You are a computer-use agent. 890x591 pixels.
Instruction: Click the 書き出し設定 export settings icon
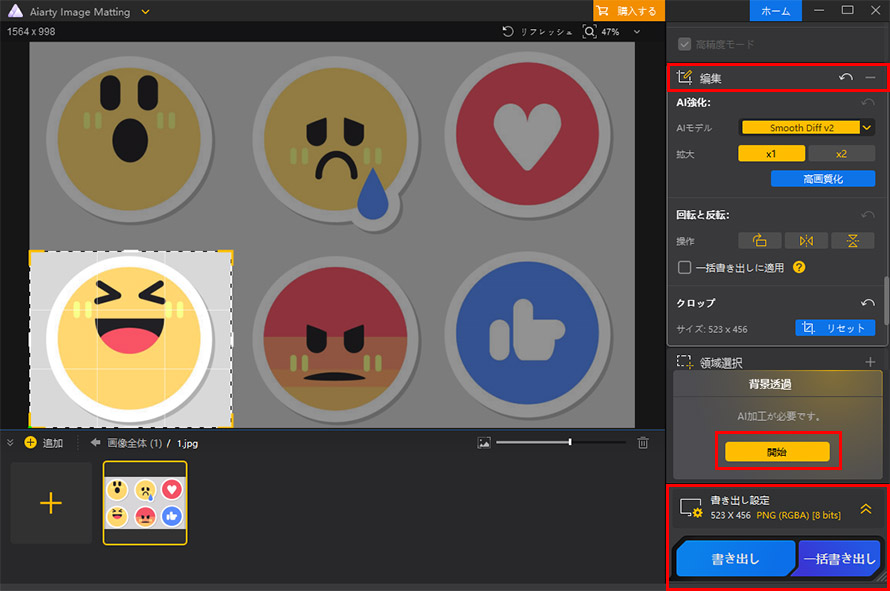pyautogui.click(x=691, y=508)
